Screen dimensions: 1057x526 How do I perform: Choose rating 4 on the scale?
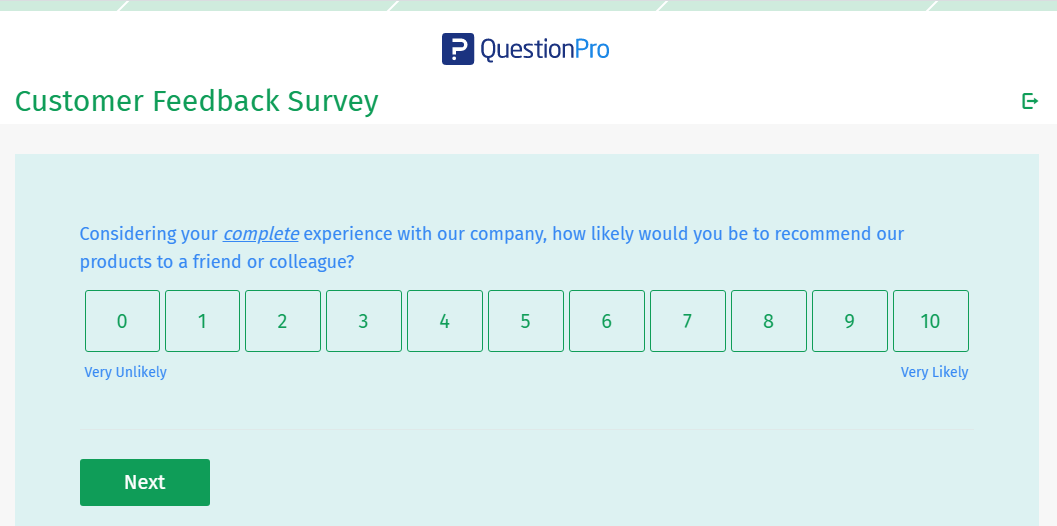[445, 321]
